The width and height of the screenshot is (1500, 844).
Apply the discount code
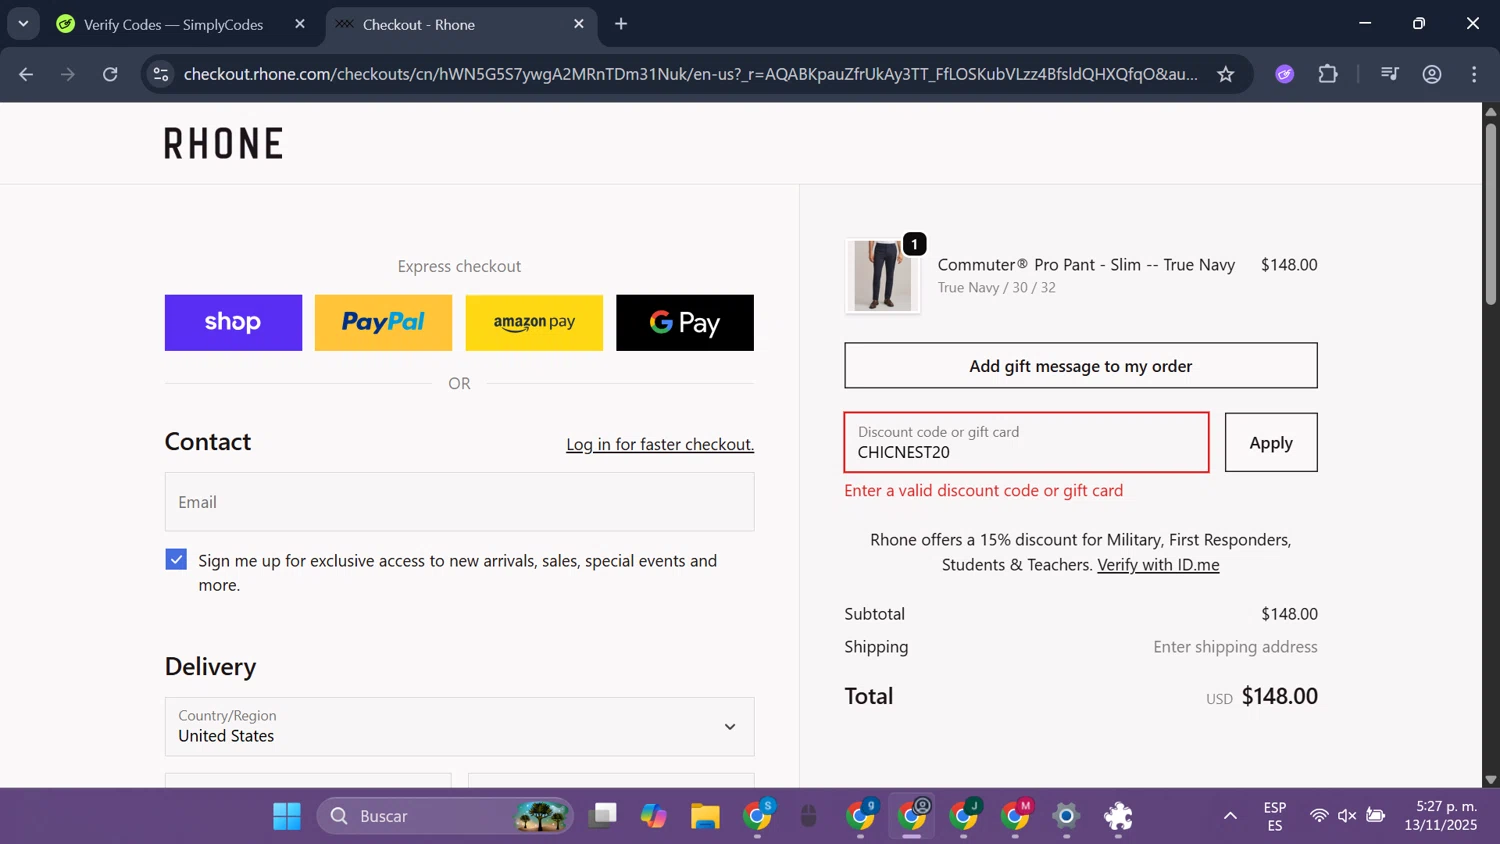(x=1271, y=442)
